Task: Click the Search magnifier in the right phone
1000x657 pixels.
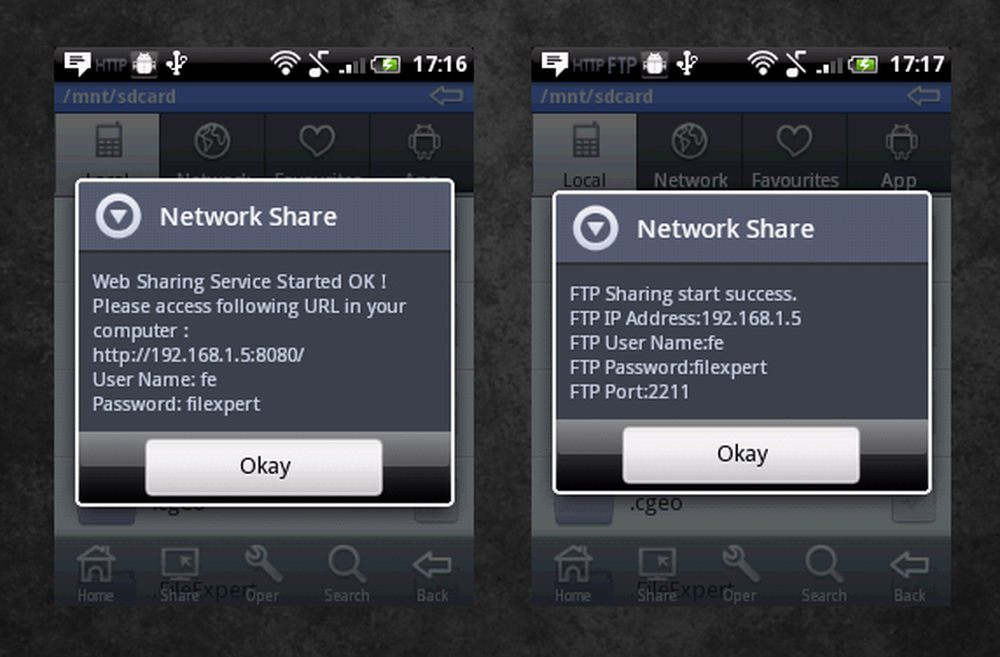Action: click(824, 574)
